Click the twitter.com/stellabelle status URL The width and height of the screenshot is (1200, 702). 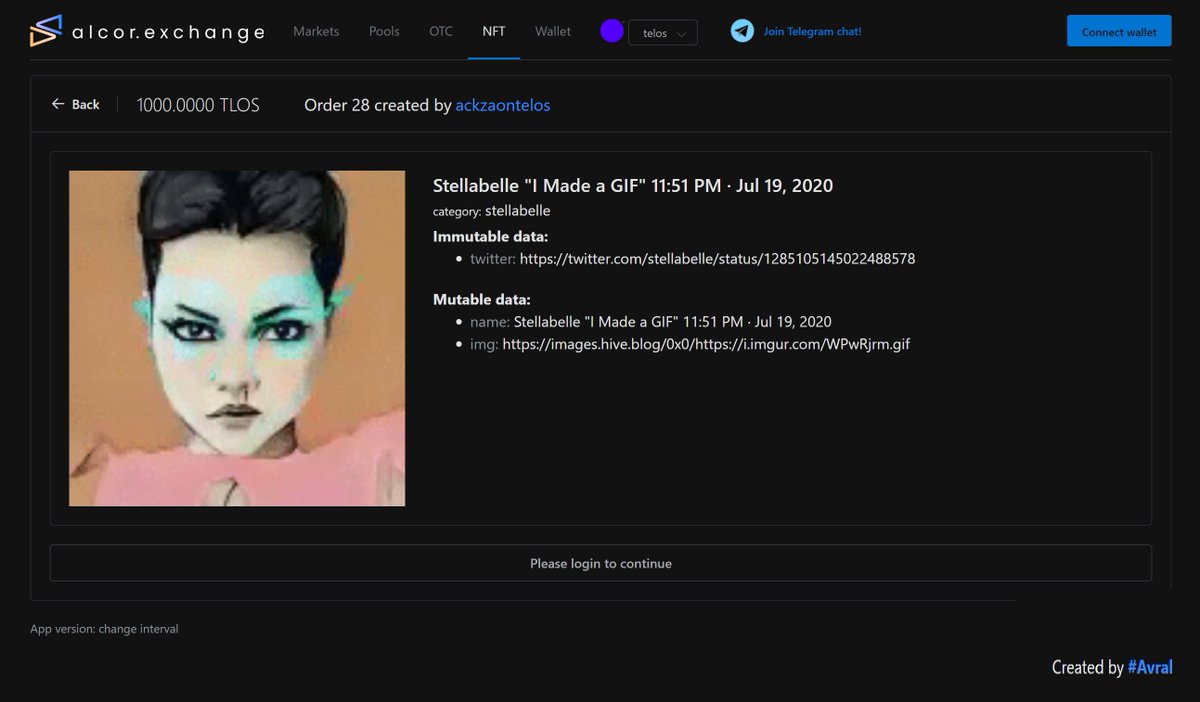coord(717,259)
